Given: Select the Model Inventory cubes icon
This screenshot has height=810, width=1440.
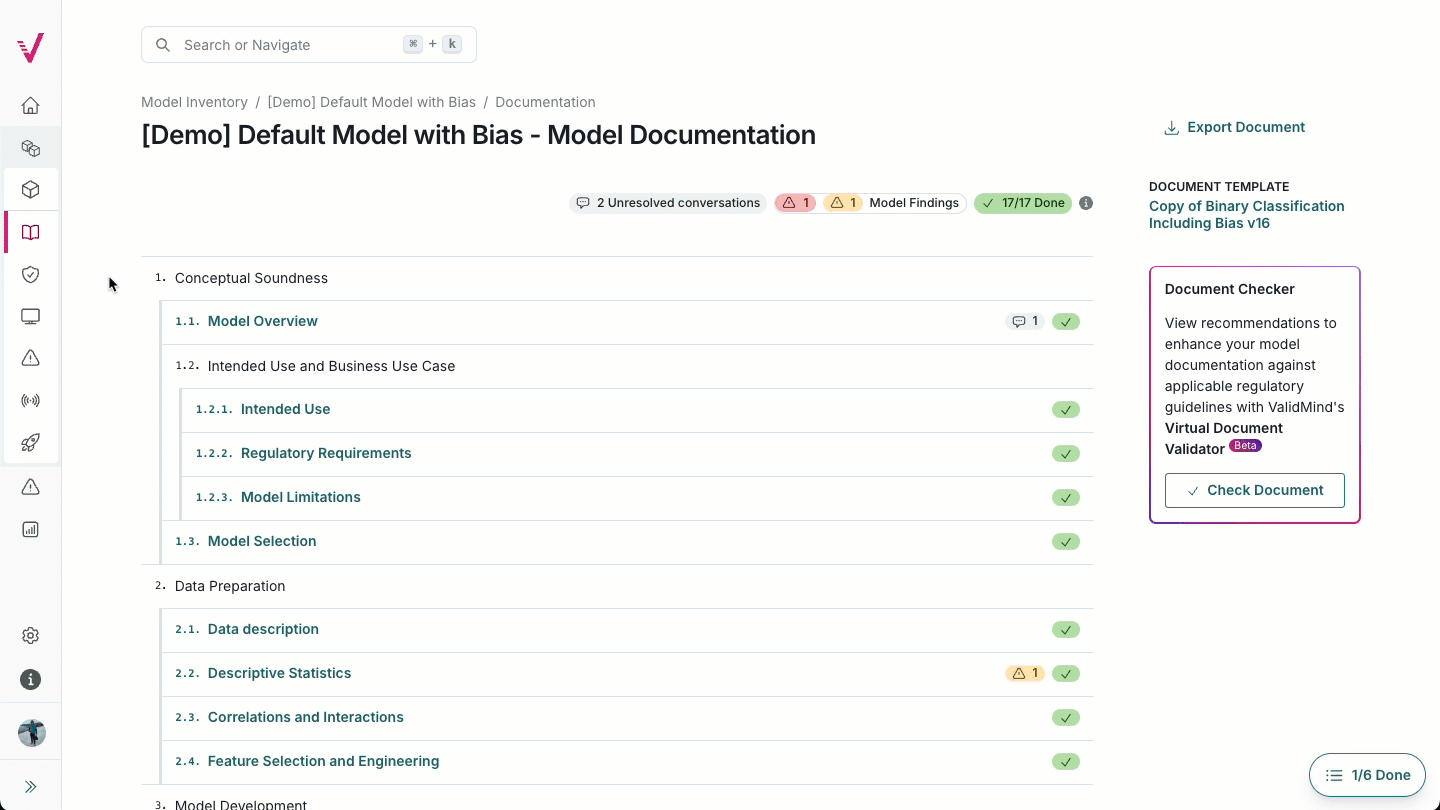Looking at the screenshot, I should [x=30, y=147].
